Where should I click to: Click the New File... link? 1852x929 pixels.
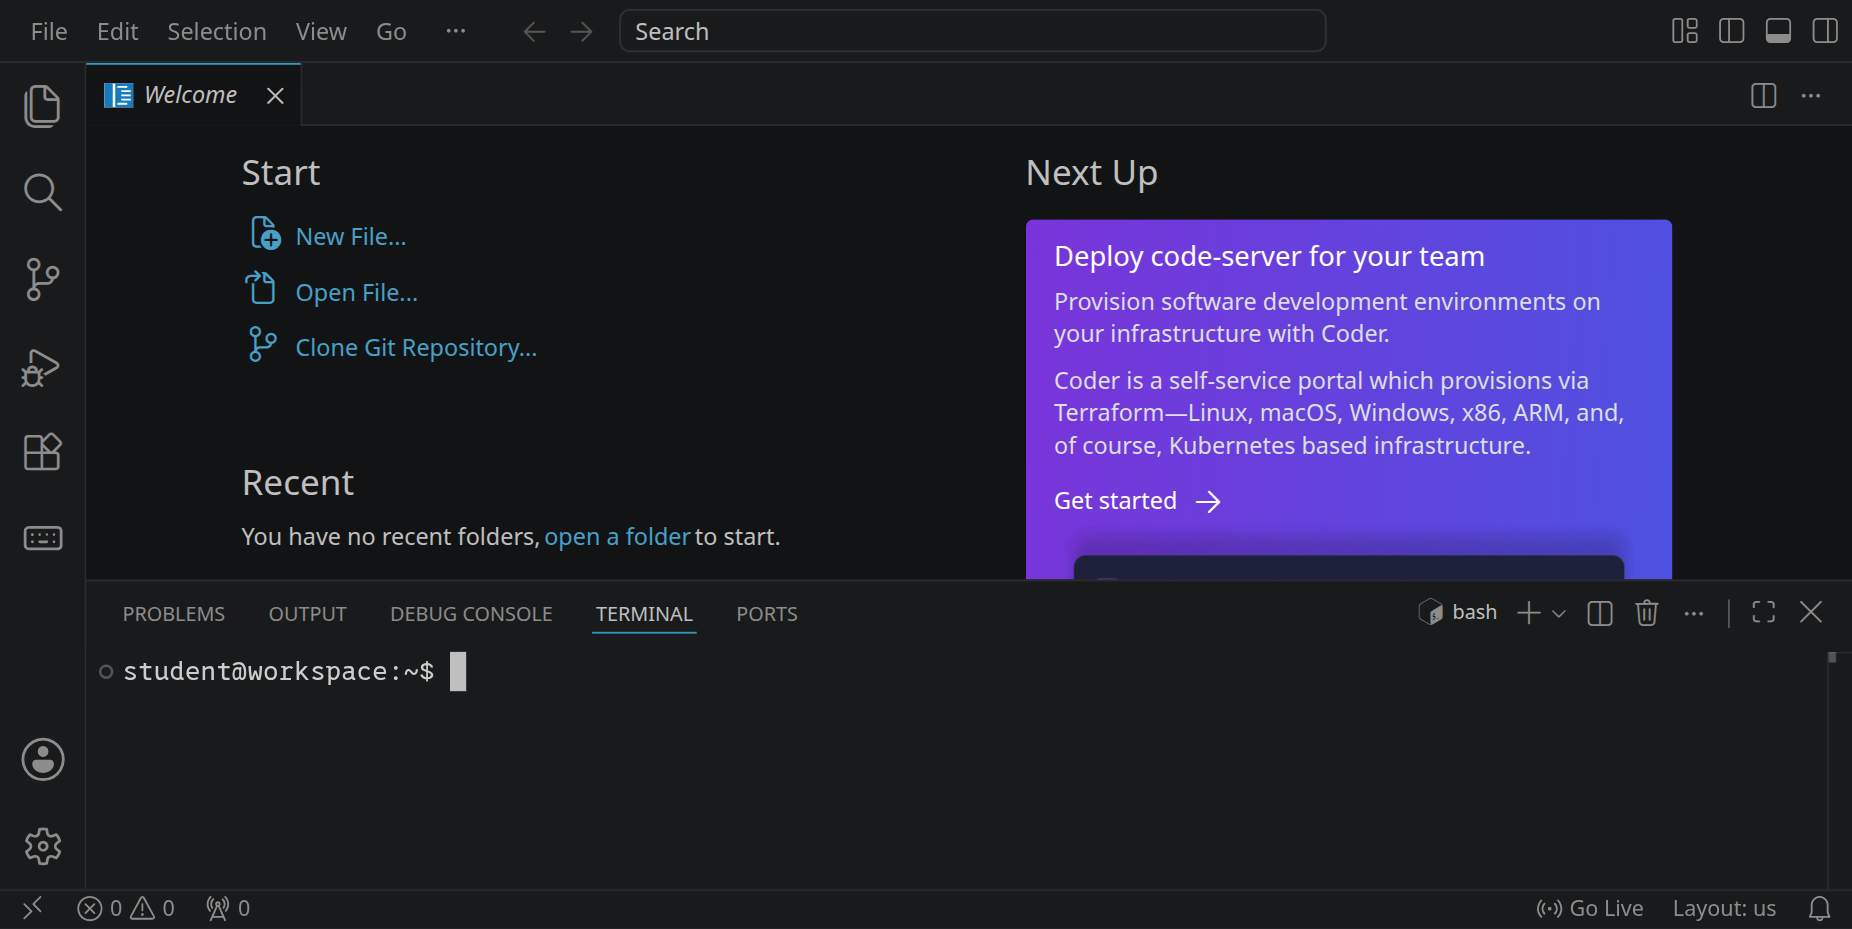coord(351,237)
